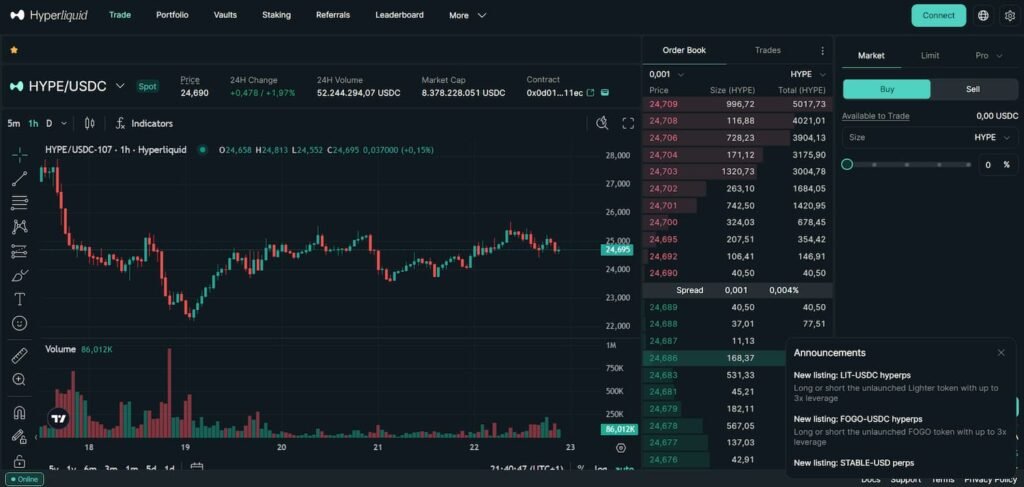
Task: Expand the HYPE/USDC pair selector
Action: pyautogui.click(x=120, y=87)
